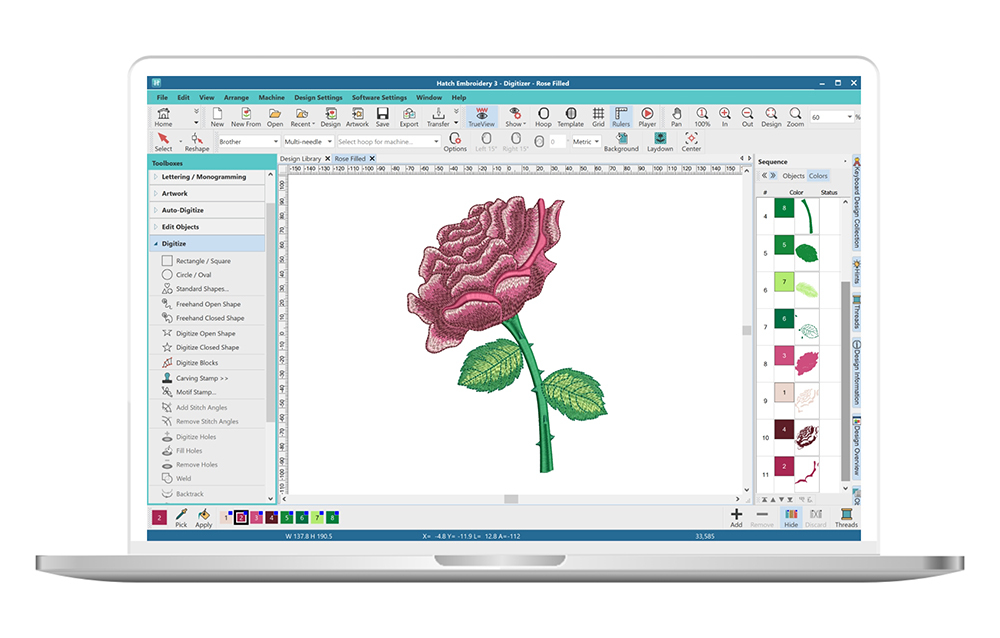Open the Metric units dropdown
Image resolution: width=1000 pixels, height=638 pixels.
[x=583, y=142]
